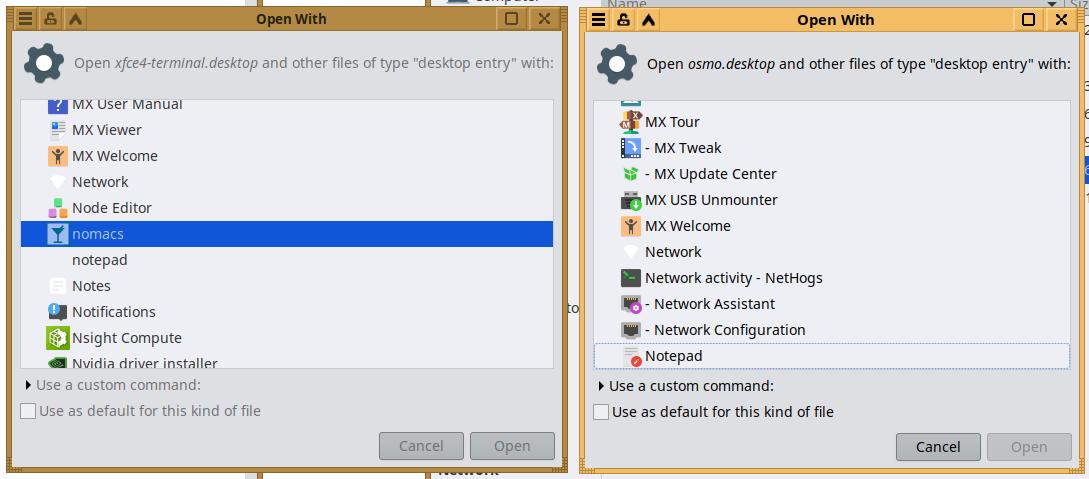Click the Node Editor icon in left list

[x=57, y=208]
